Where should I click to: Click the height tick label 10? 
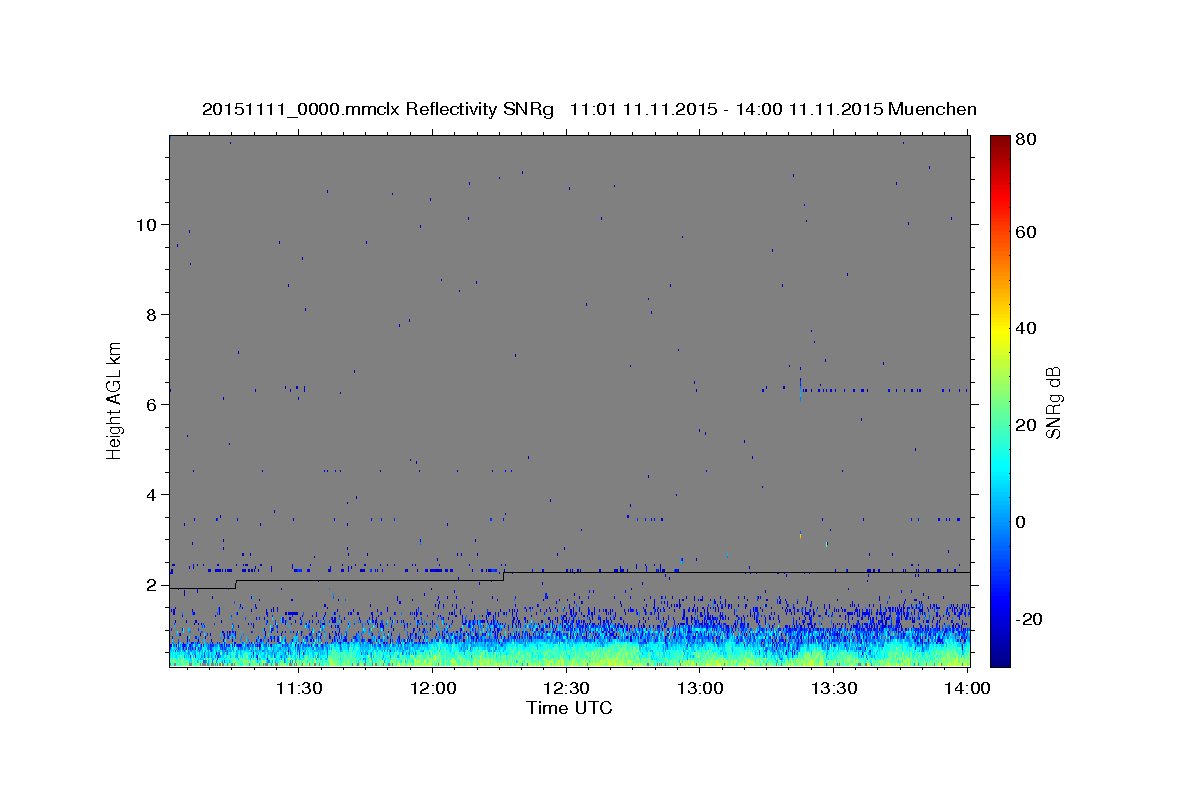click(x=147, y=224)
